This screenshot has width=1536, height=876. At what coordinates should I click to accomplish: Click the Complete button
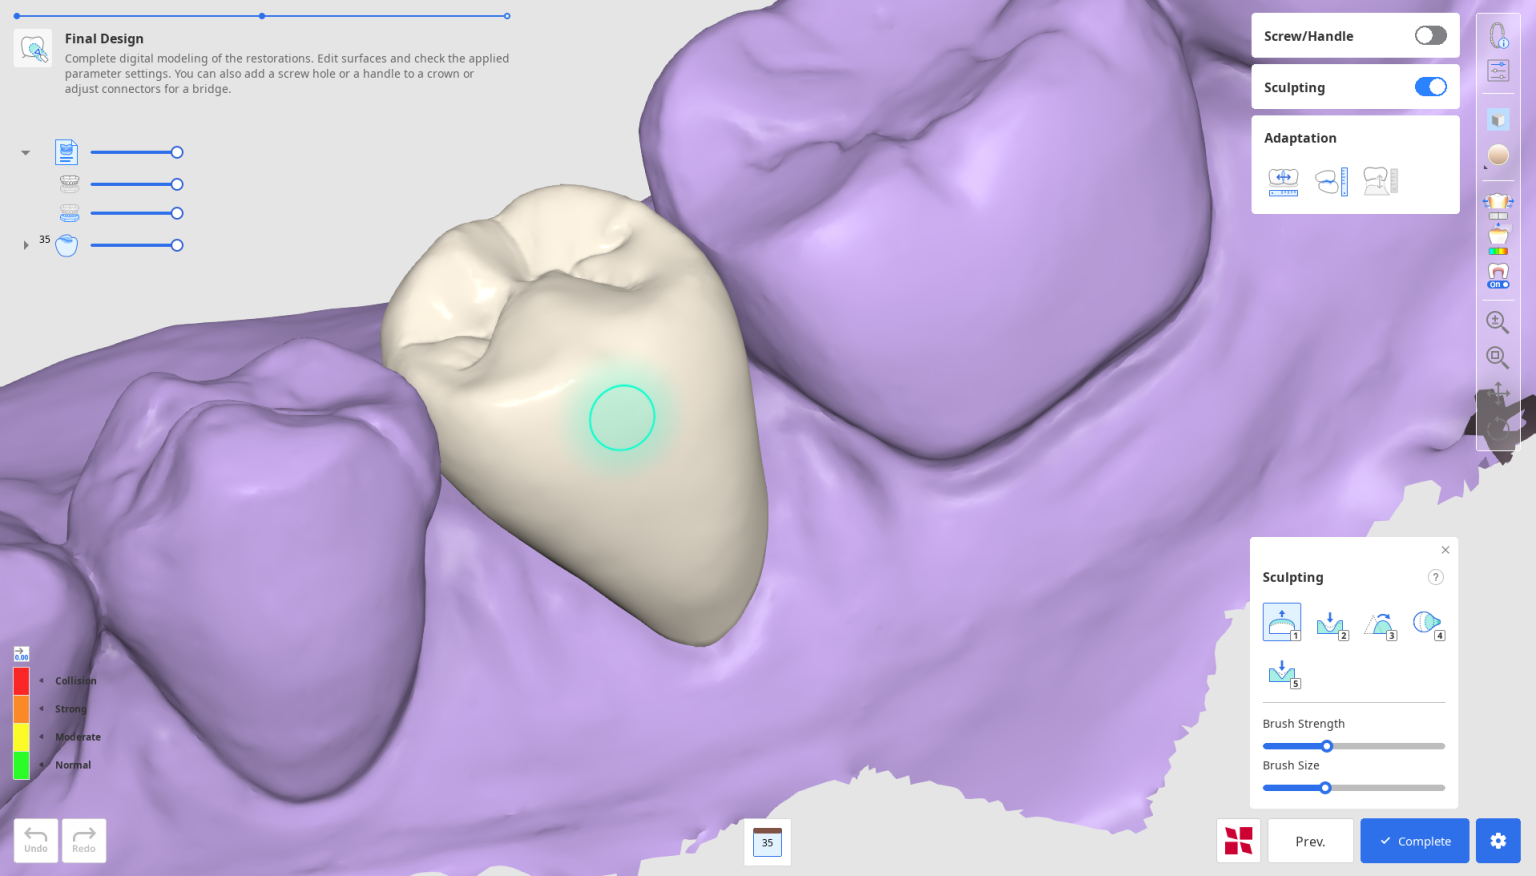[1414, 841]
